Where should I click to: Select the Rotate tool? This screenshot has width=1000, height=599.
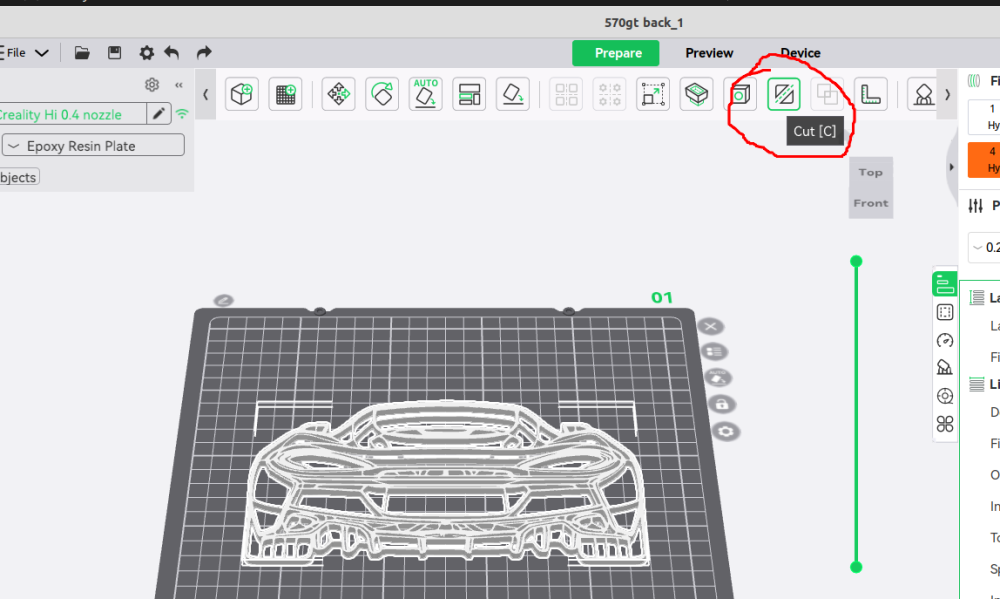(381, 94)
